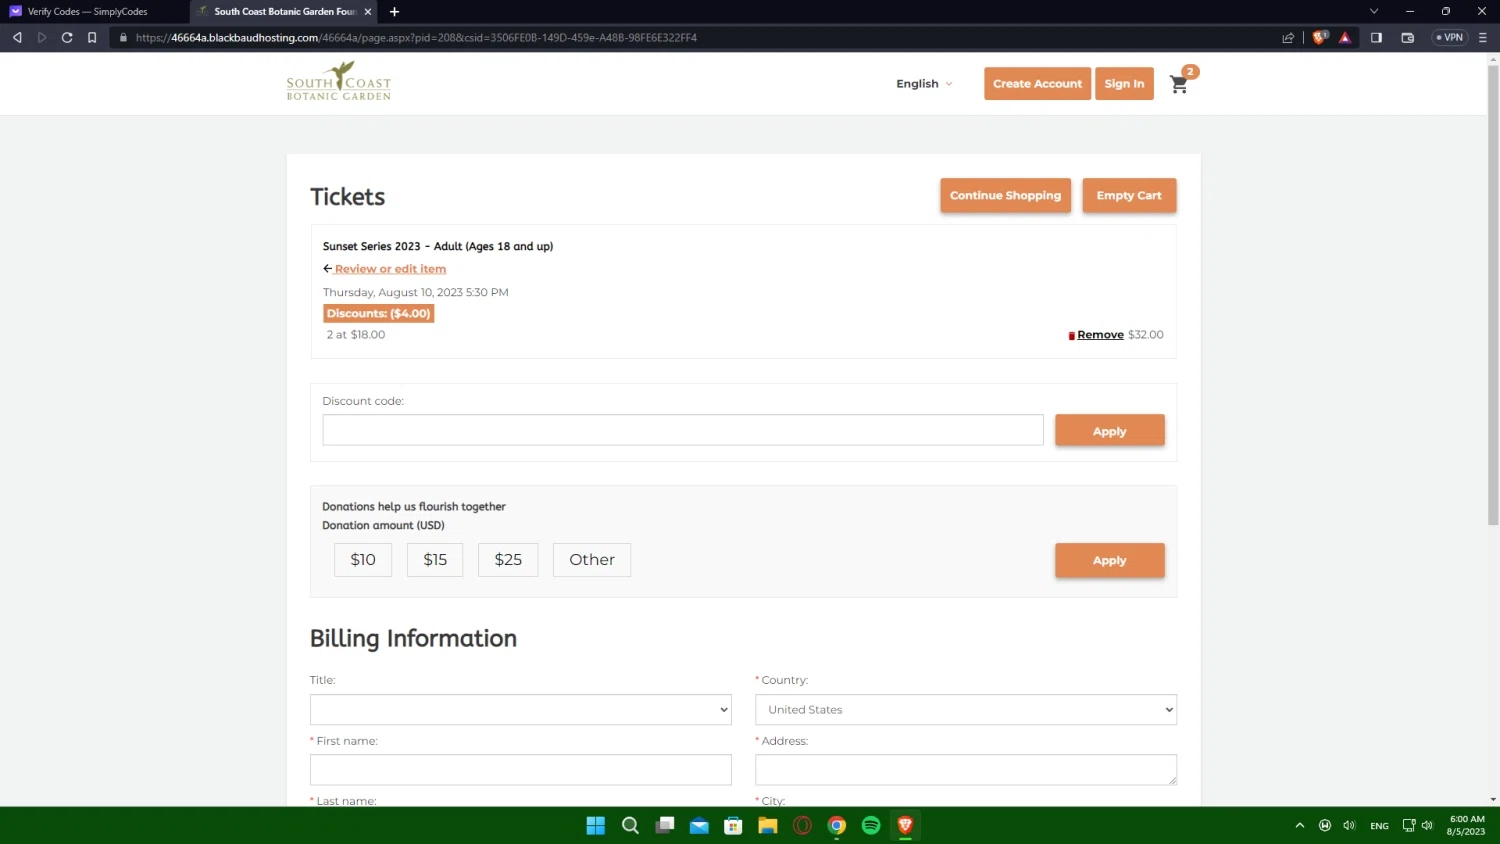1500x844 pixels.
Task: Open taskbar Search icon
Action: [x=630, y=825]
